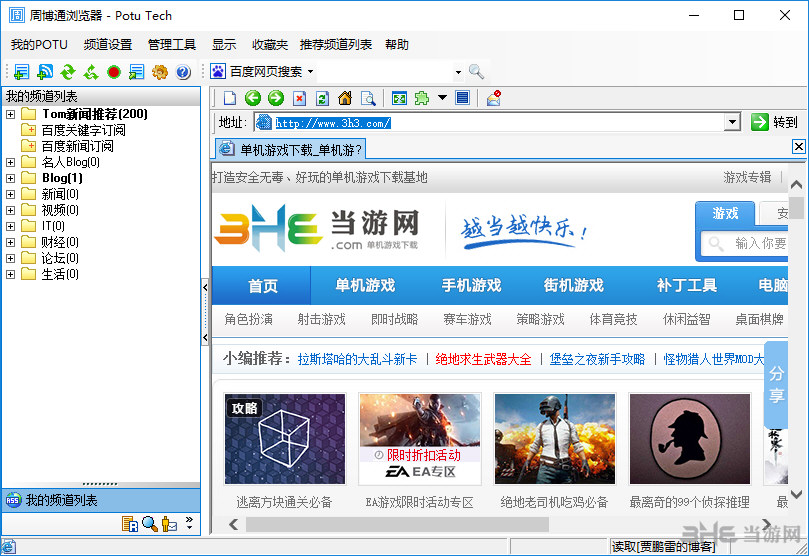Click the 我的频道列表 panel bar with RSS globe
This screenshot has width=809, height=556.
[x=101, y=500]
